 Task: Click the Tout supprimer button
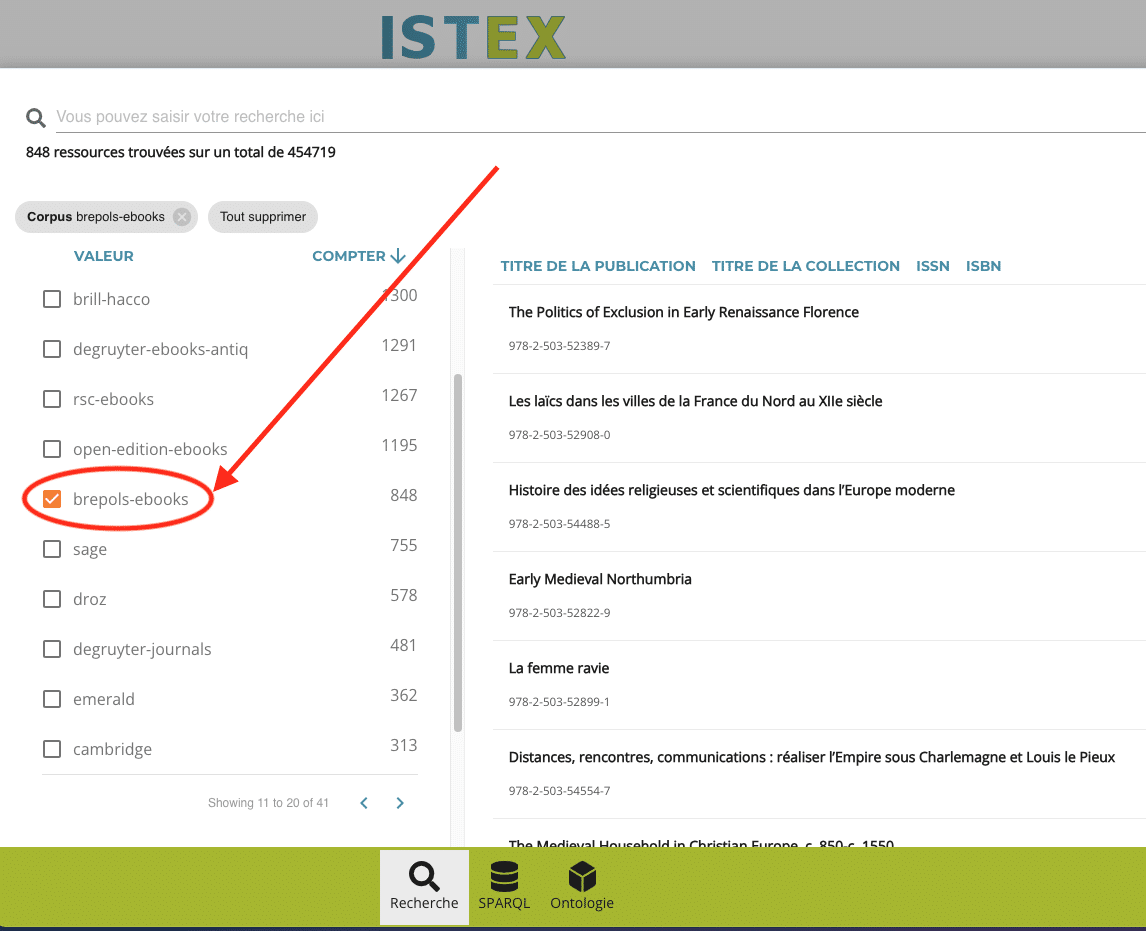click(263, 217)
